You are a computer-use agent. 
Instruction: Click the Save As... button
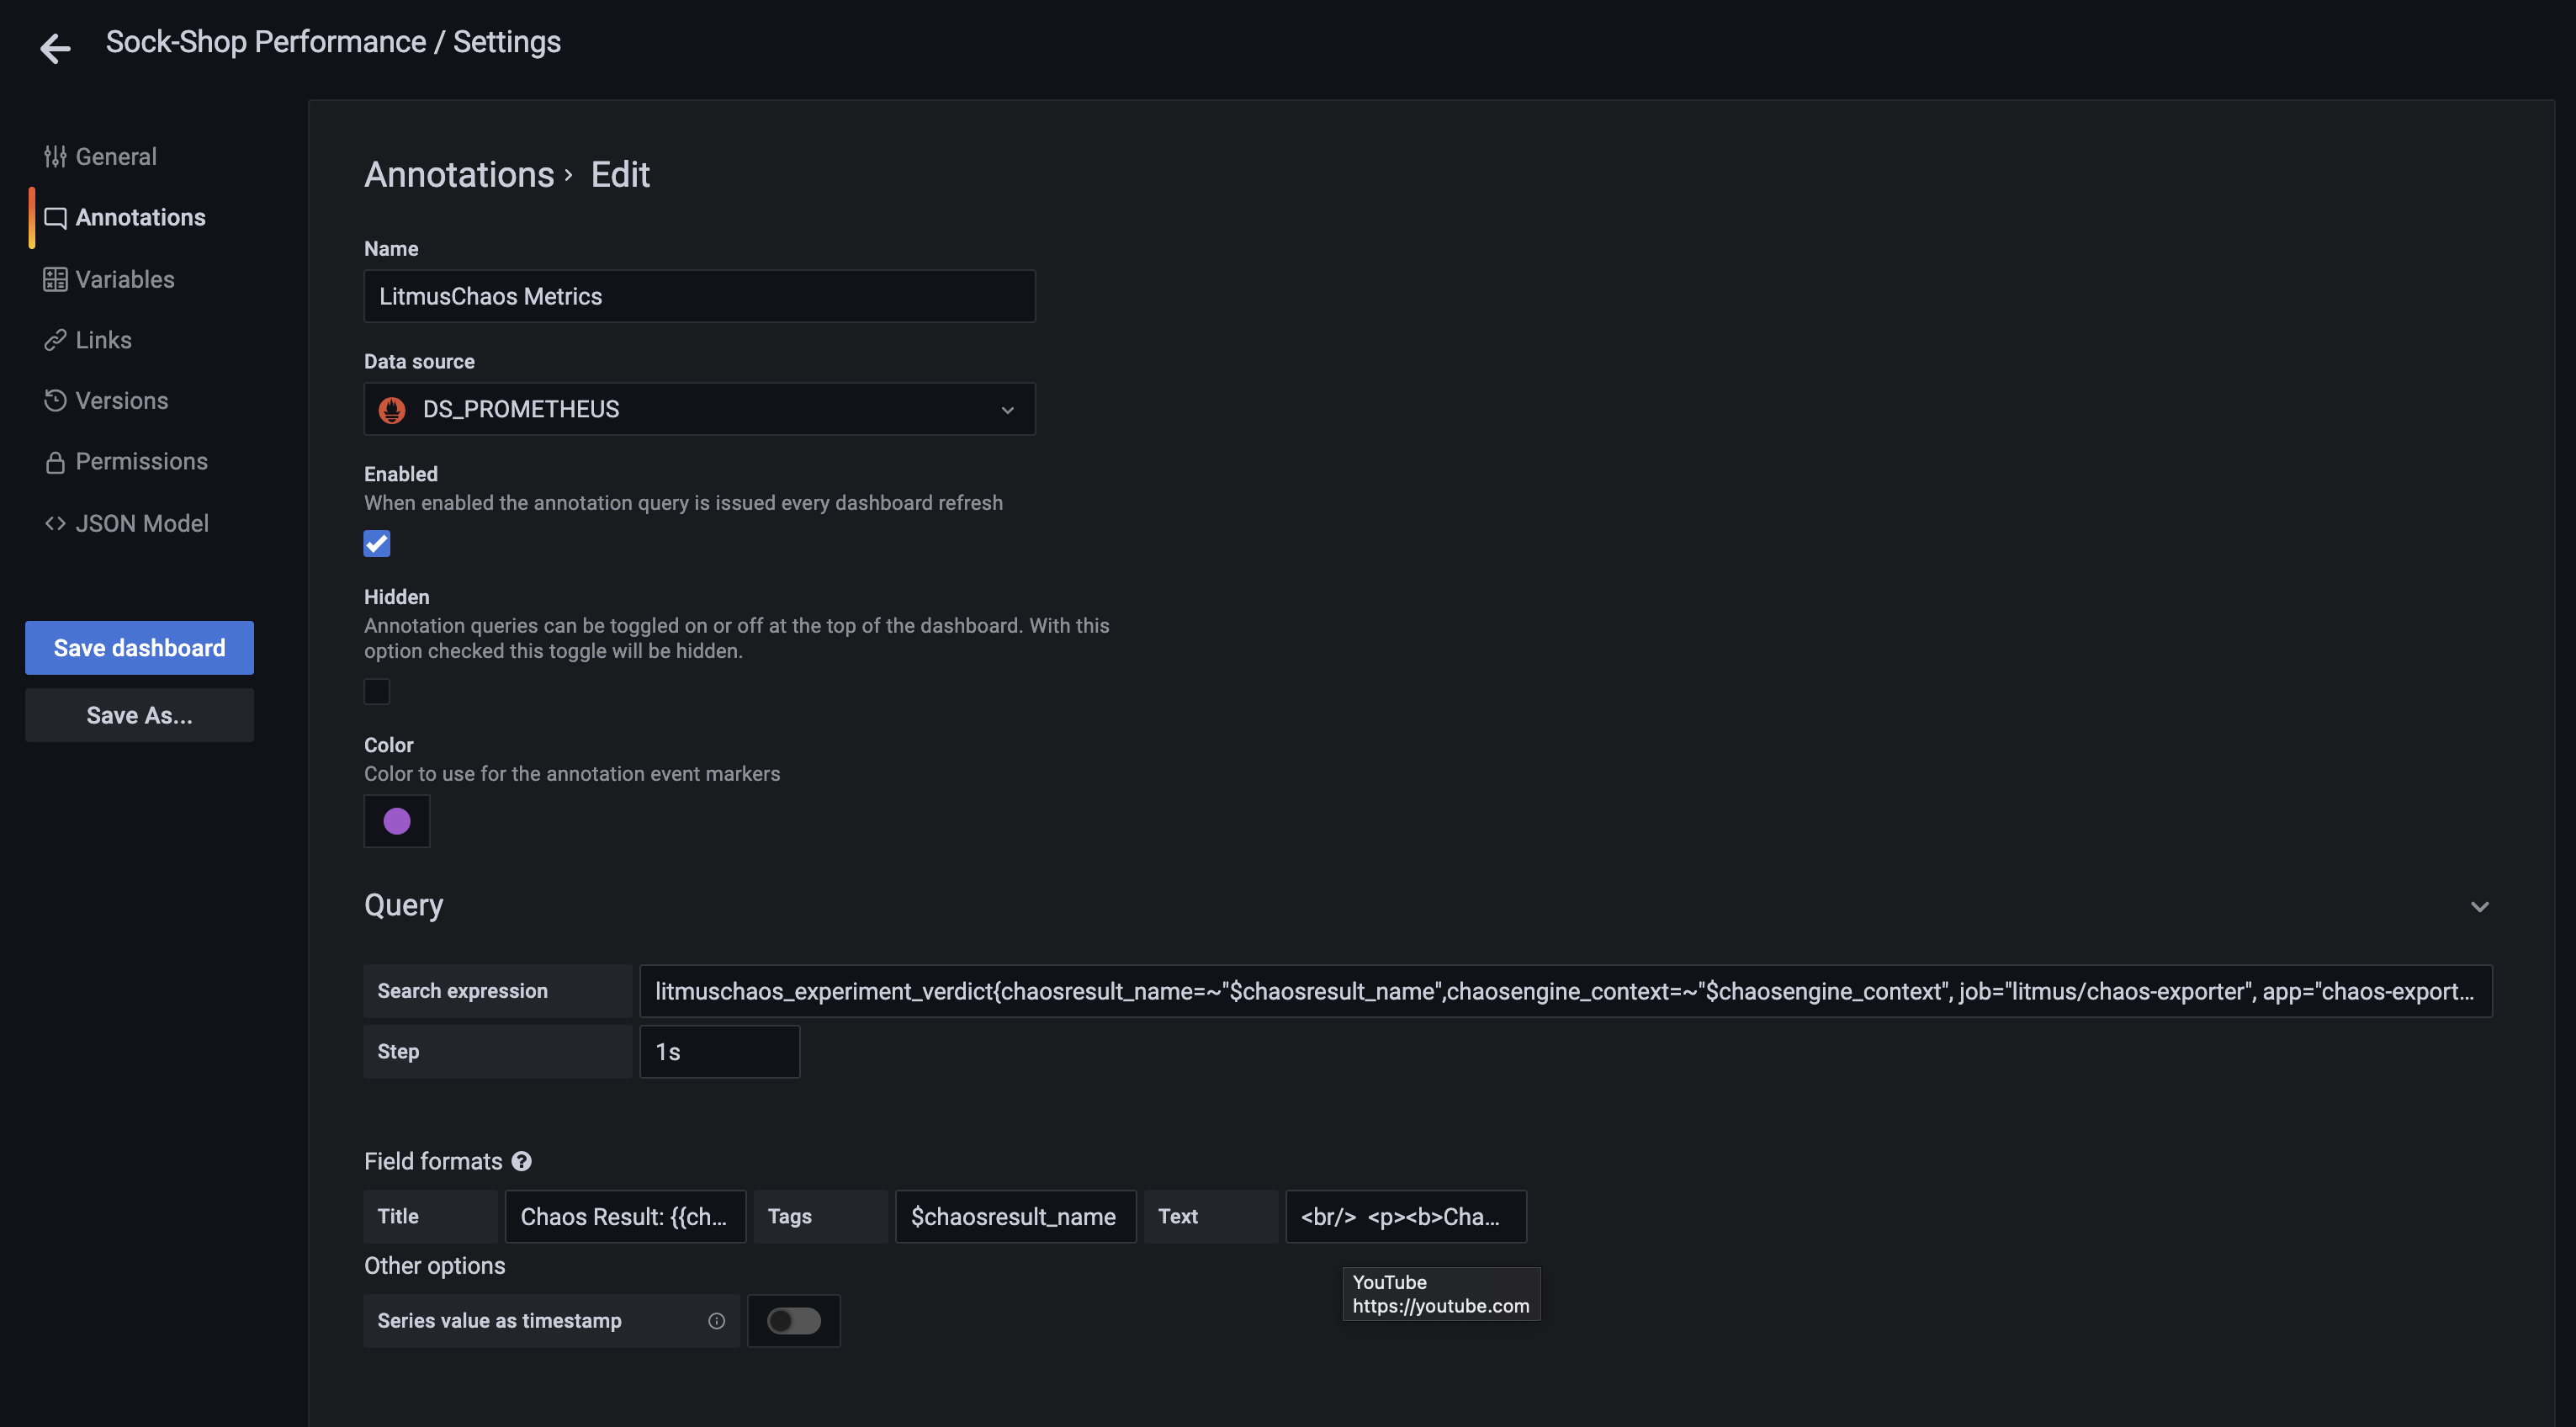pyautogui.click(x=139, y=715)
